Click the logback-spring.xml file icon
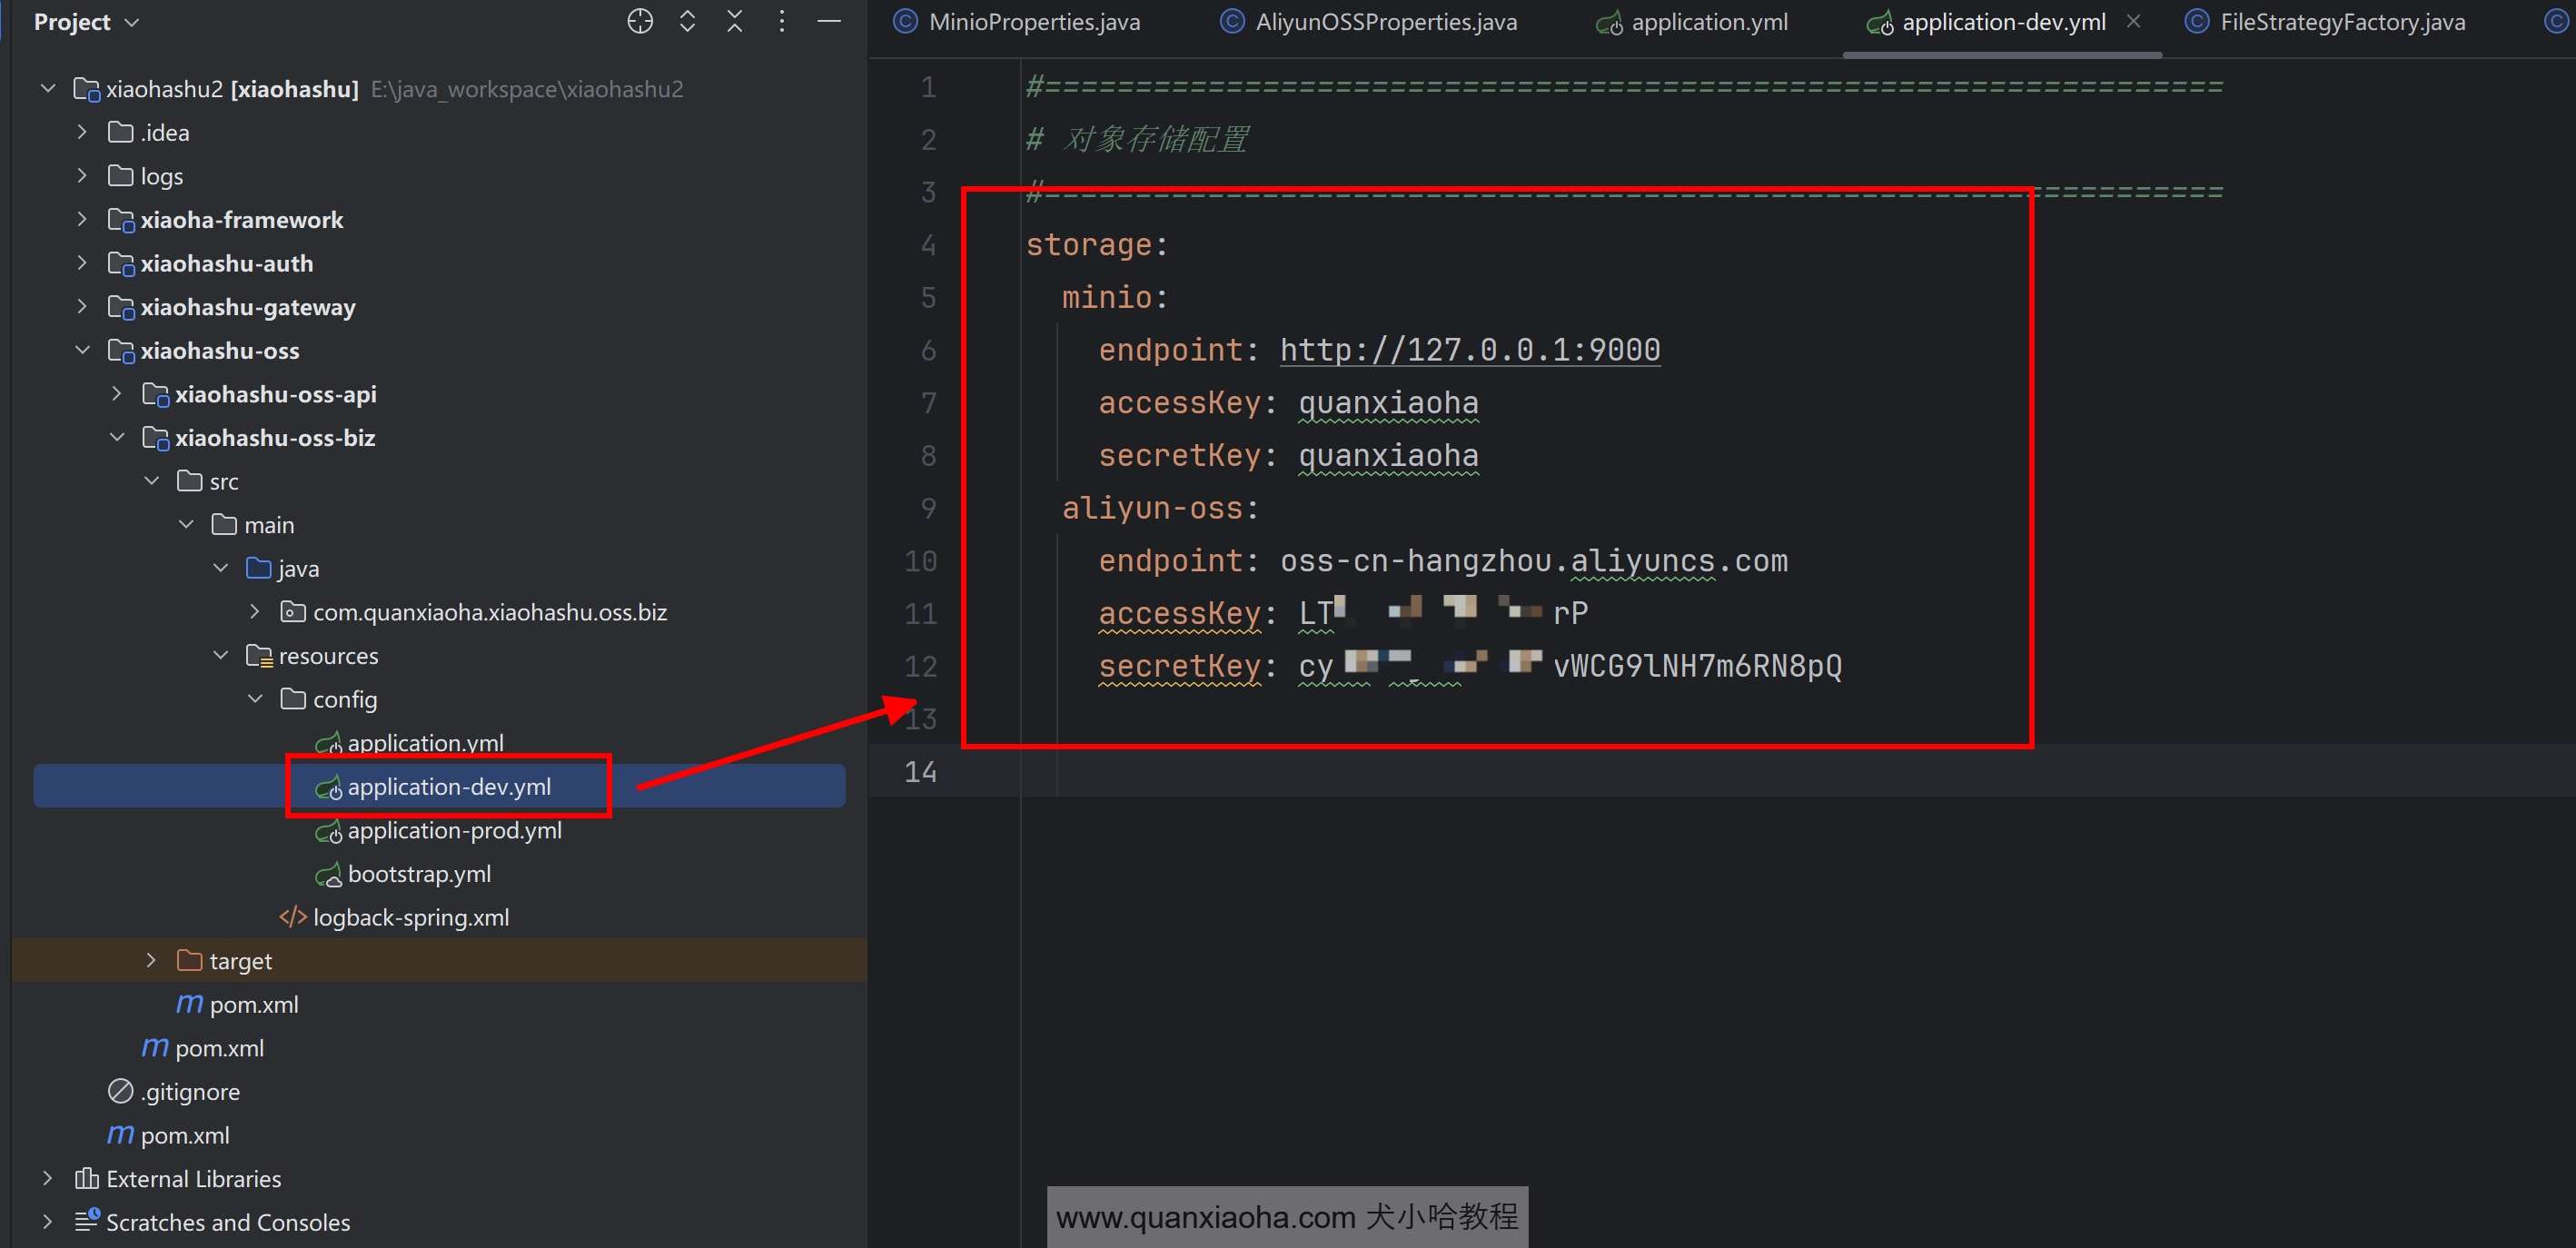 pyautogui.click(x=292, y=917)
